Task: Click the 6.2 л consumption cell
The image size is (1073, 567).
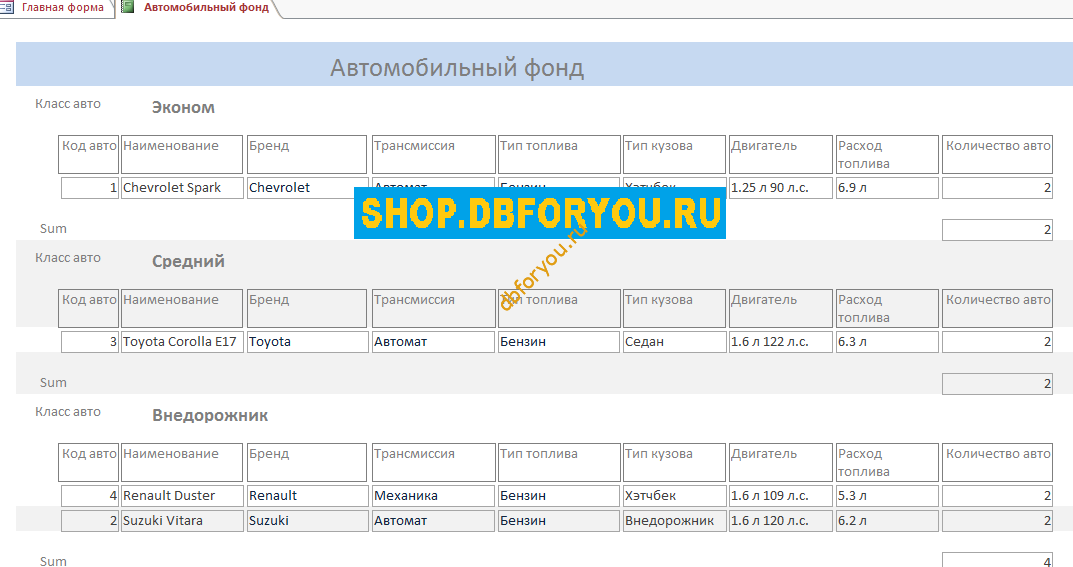Action: 887,521
